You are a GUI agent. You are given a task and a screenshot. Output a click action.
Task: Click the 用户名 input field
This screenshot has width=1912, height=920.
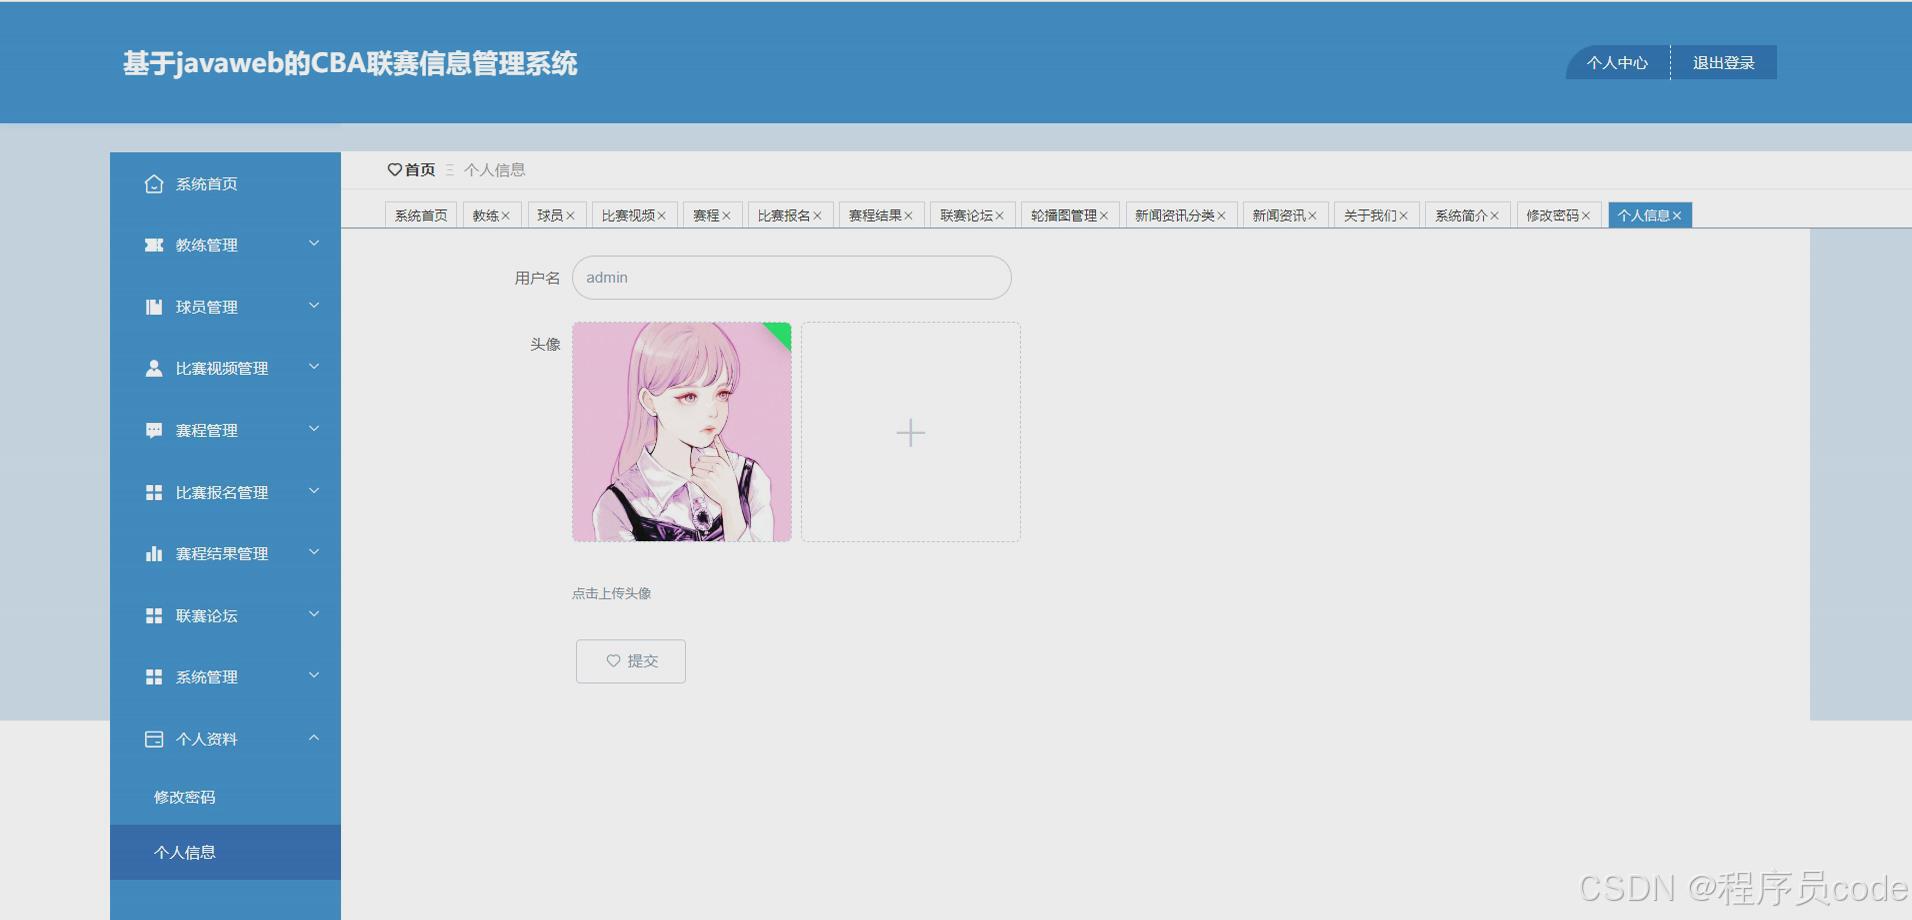point(791,277)
